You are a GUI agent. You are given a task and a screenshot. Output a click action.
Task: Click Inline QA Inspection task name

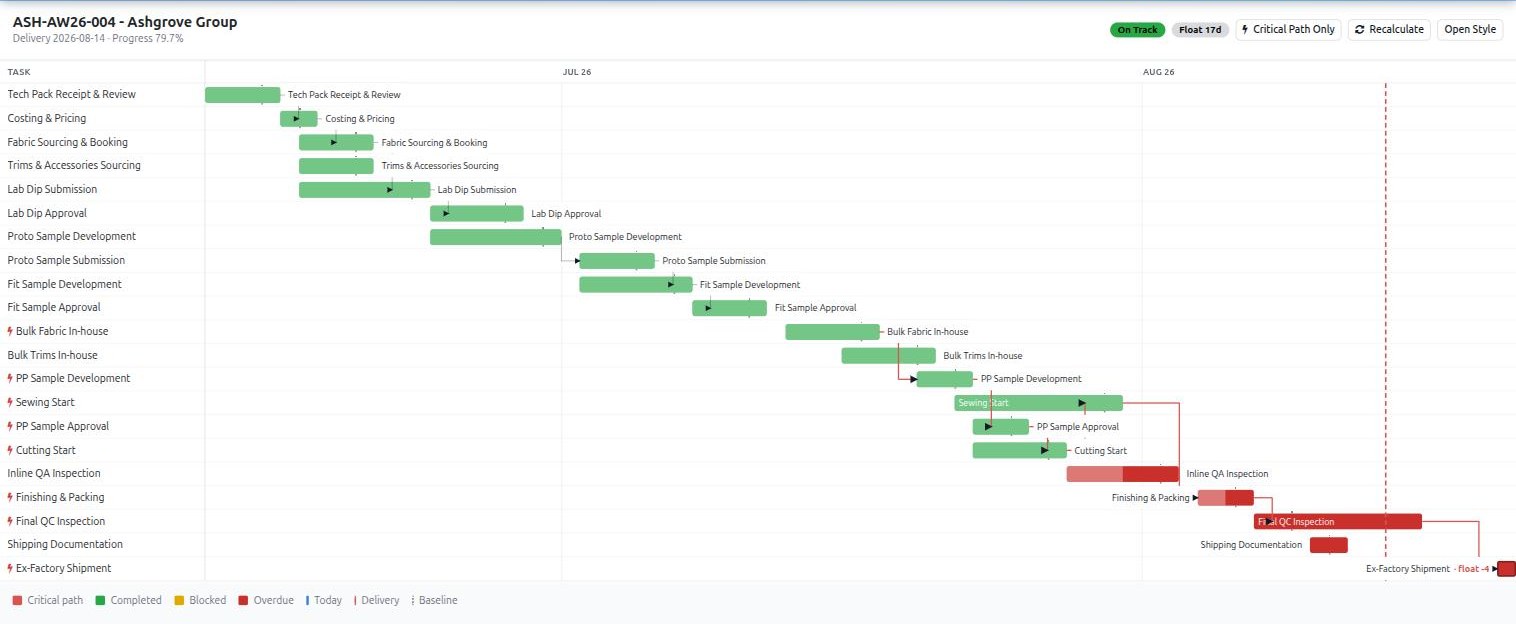[54, 473]
